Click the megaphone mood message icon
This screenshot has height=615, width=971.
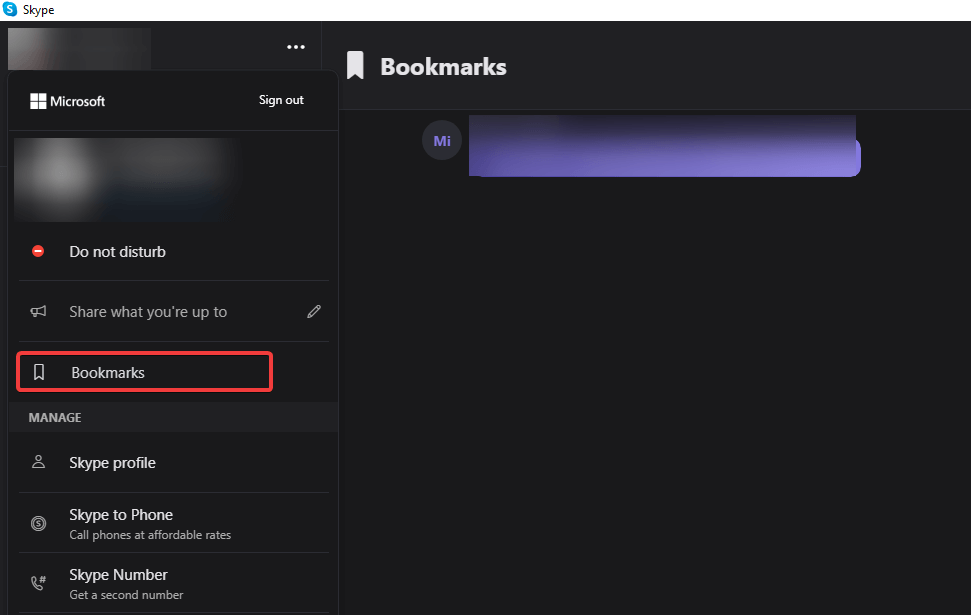(38, 311)
